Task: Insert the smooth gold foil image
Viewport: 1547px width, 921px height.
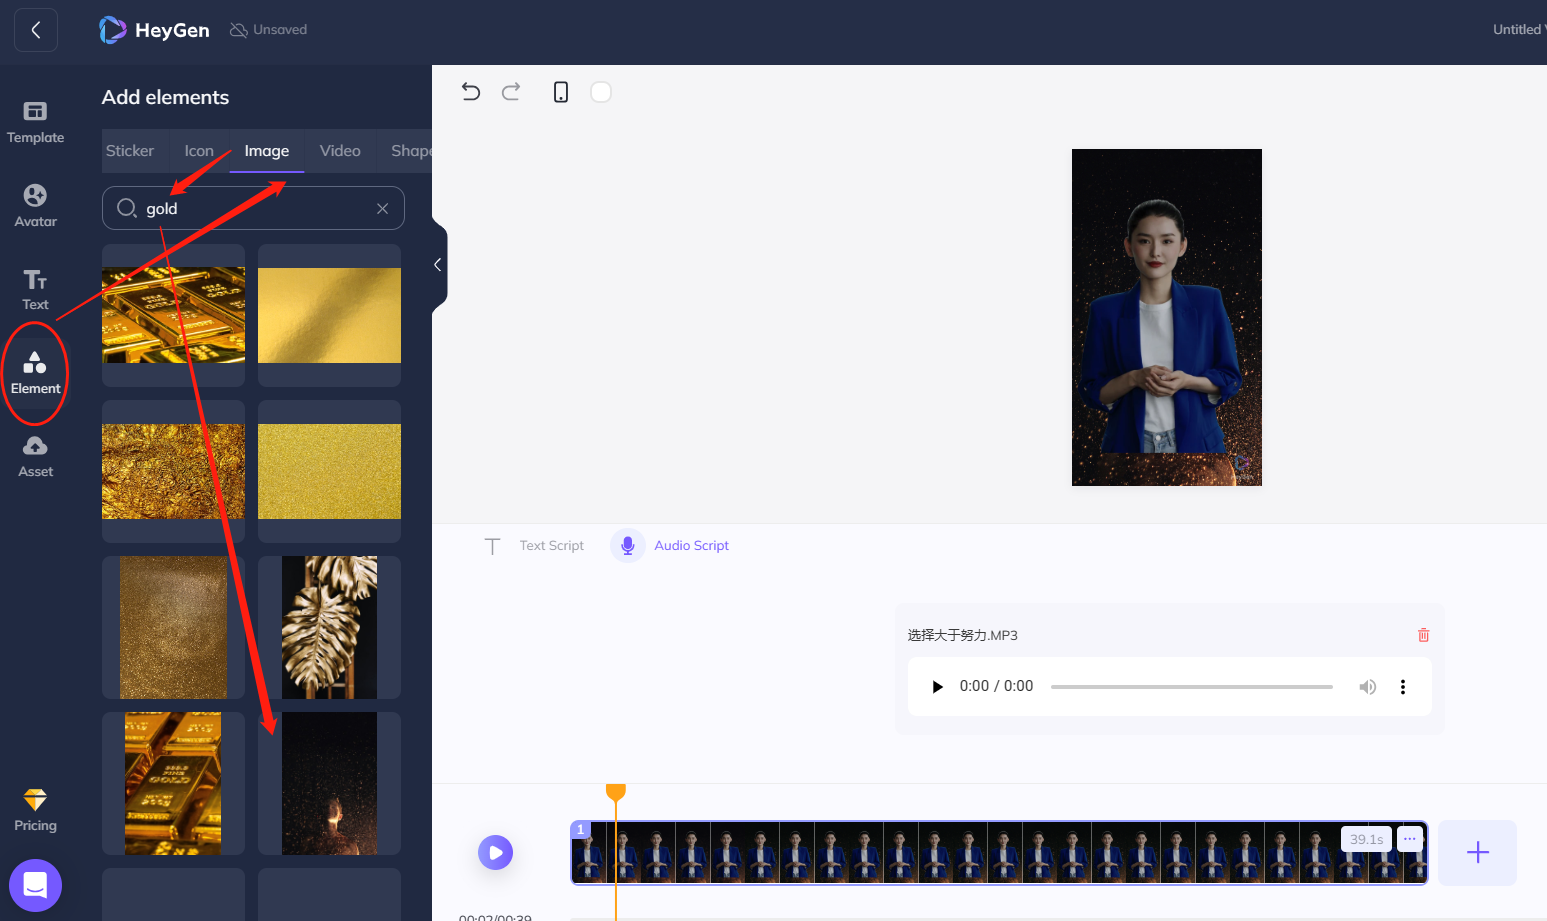Action: click(x=329, y=315)
